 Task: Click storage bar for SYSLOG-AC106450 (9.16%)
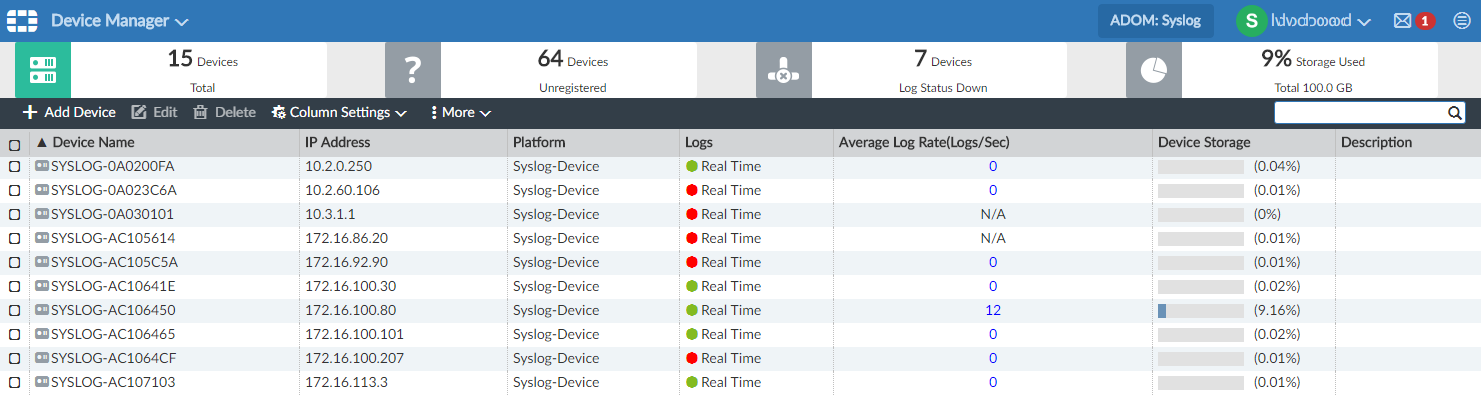click(x=1200, y=310)
